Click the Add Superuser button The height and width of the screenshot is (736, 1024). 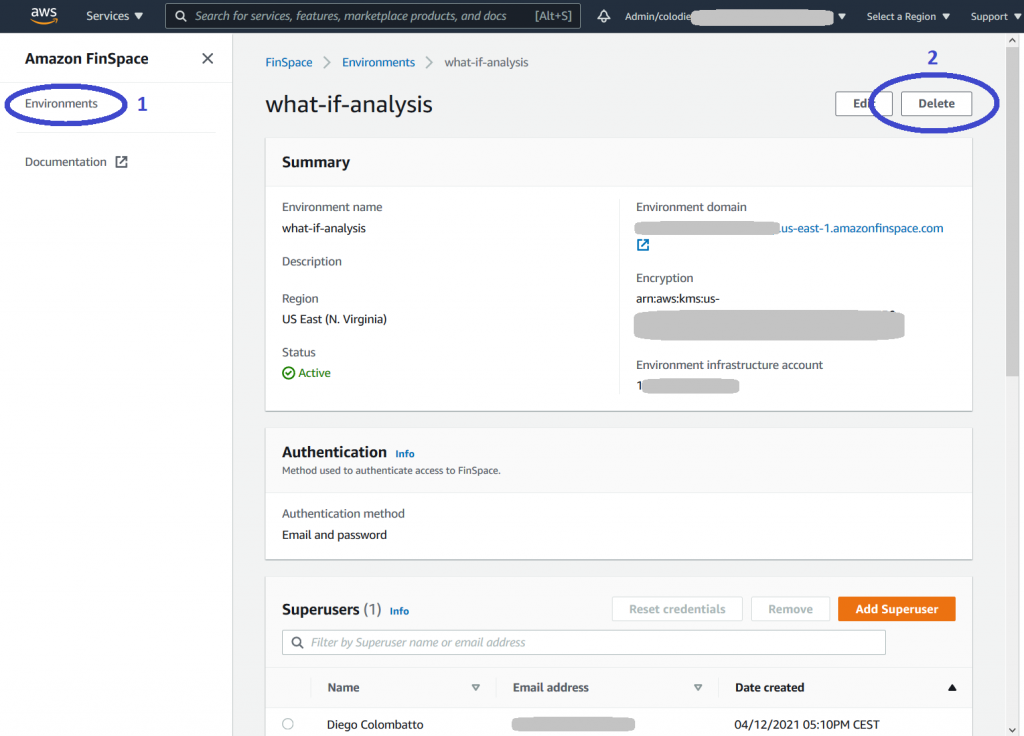point(896,608)
